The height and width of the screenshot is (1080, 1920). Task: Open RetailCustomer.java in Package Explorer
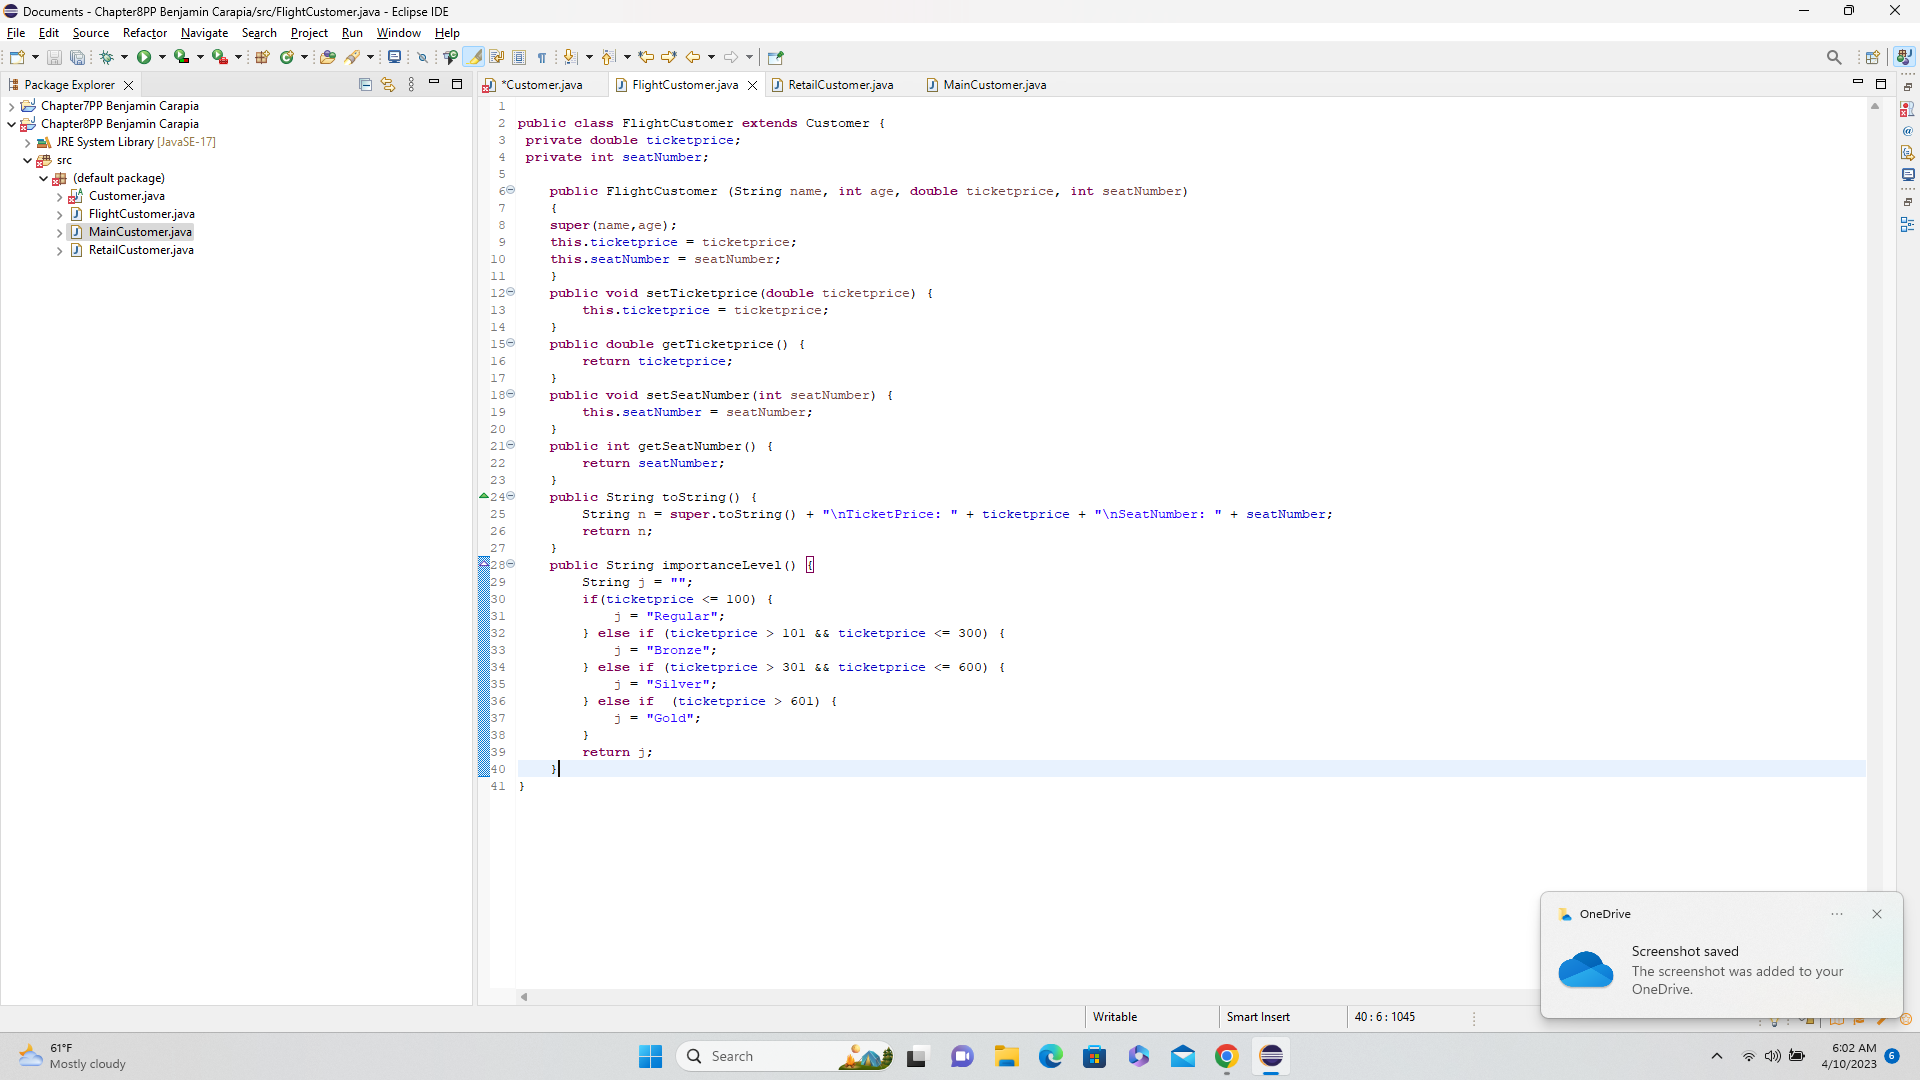point(141,250)
